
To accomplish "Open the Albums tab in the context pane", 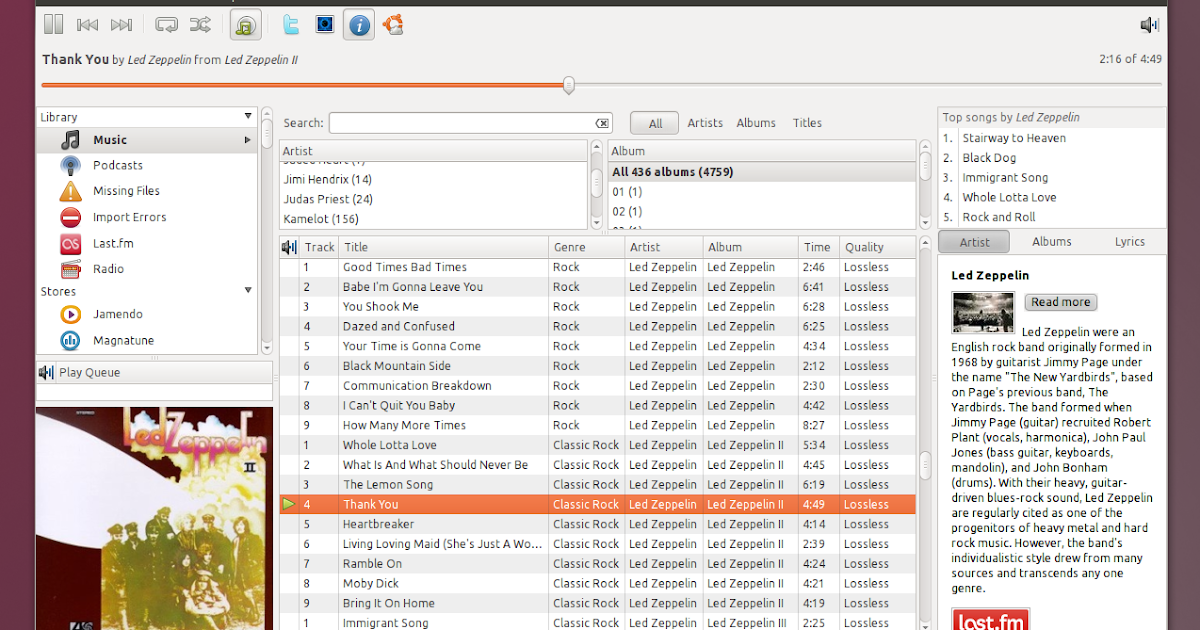I will coord(1051,241).
